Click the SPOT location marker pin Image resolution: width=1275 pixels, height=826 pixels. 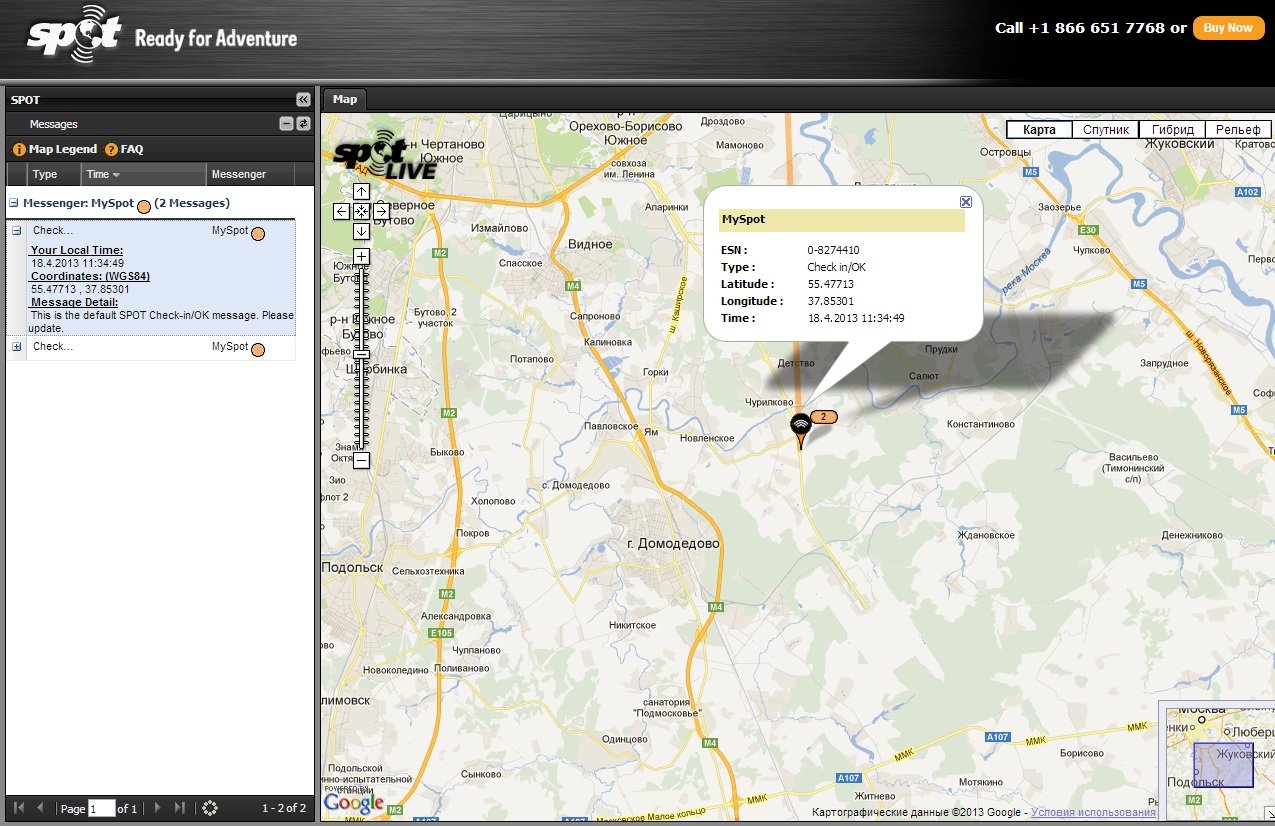click(x=800, y=430)
